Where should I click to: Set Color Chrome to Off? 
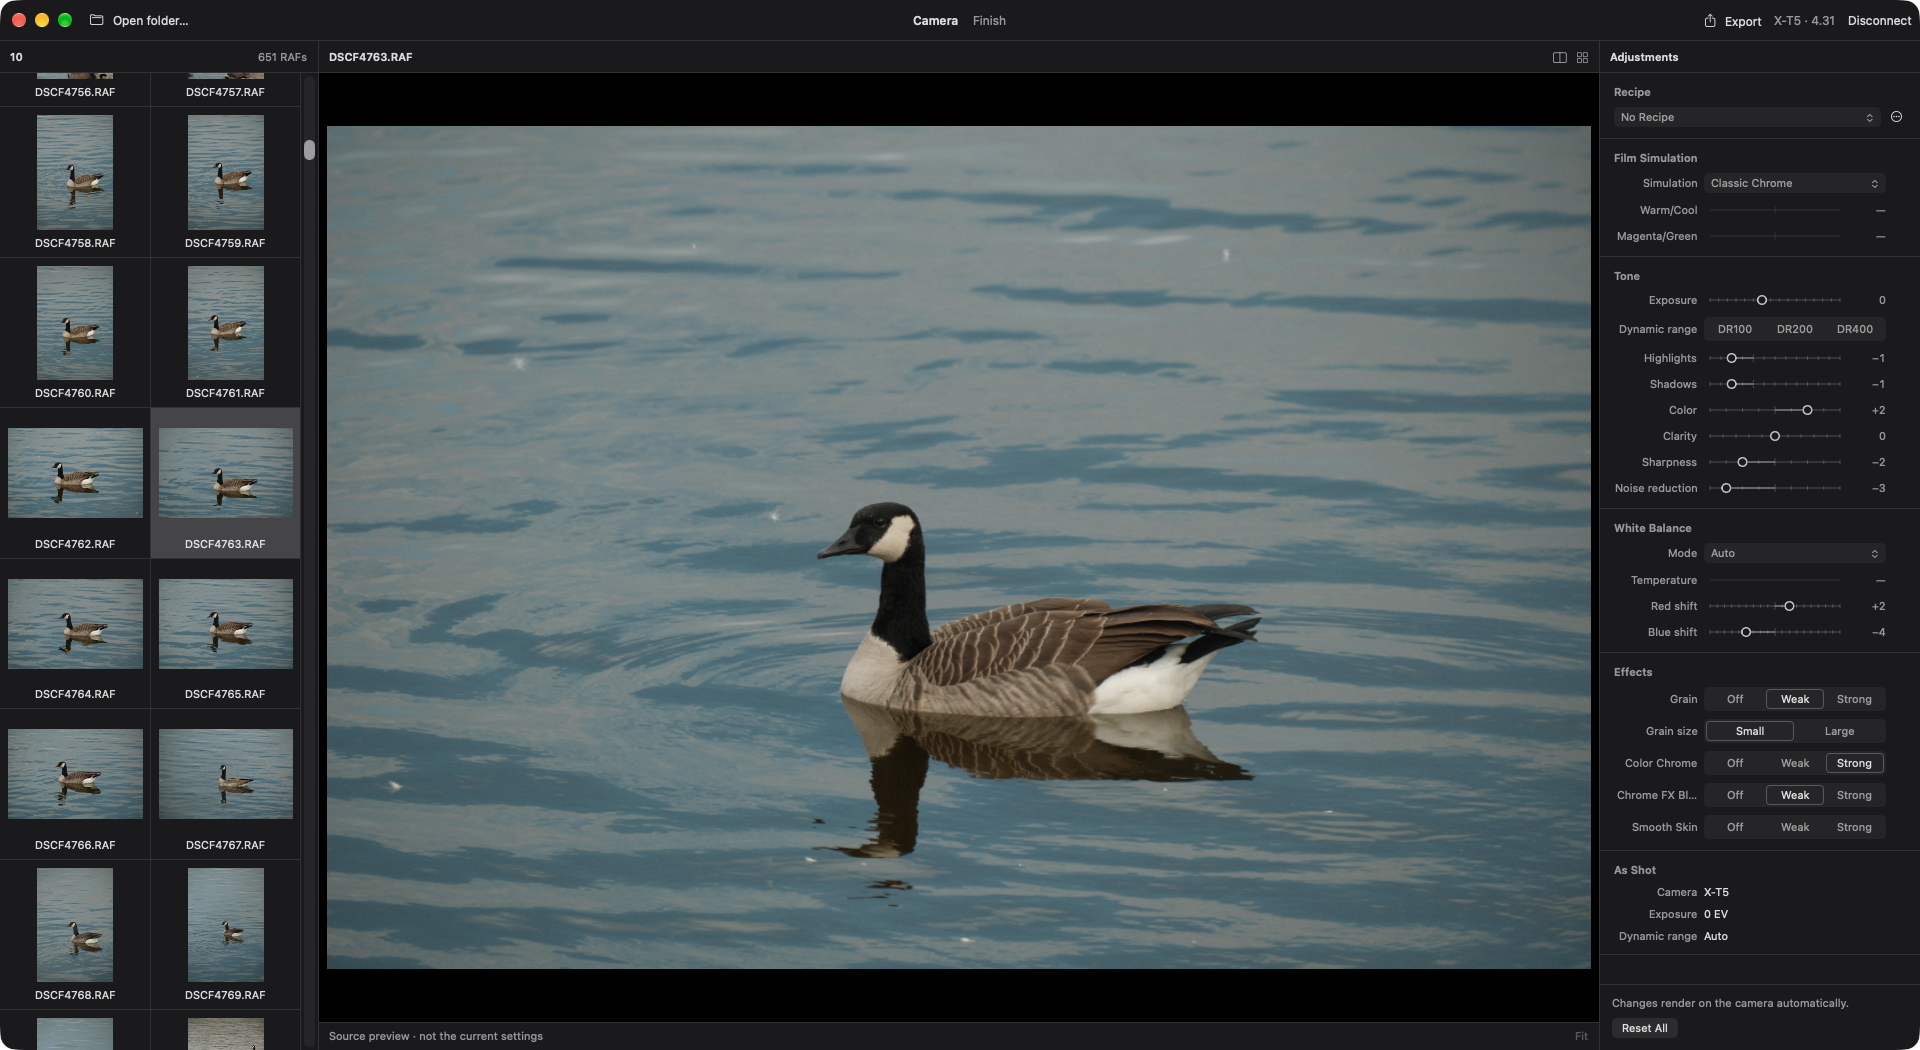point(1734,763)
